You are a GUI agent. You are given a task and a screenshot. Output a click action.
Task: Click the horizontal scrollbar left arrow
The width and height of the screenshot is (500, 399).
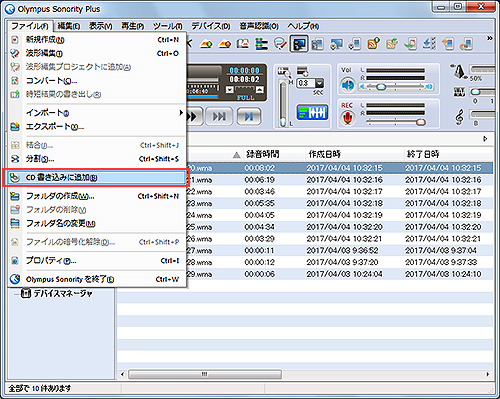(122, 374)
